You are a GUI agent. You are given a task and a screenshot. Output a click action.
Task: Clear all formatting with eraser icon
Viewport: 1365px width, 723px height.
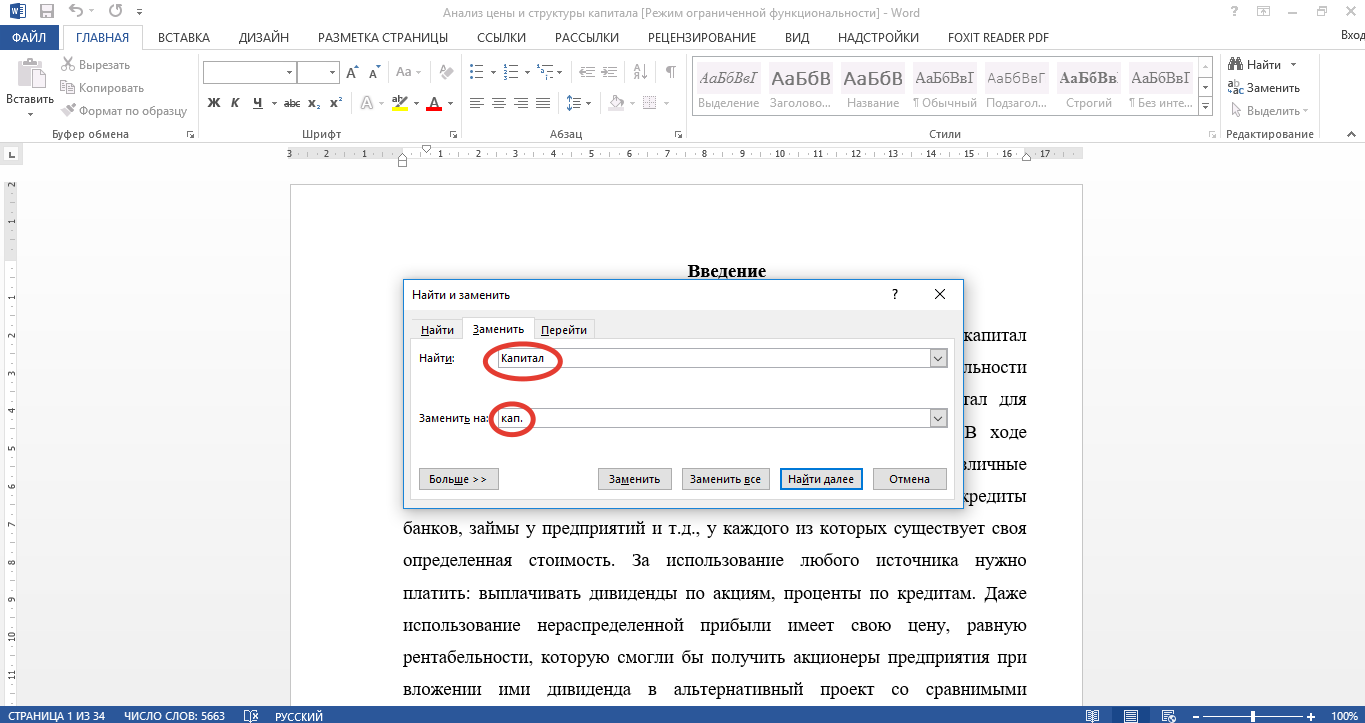coord(445,73)
